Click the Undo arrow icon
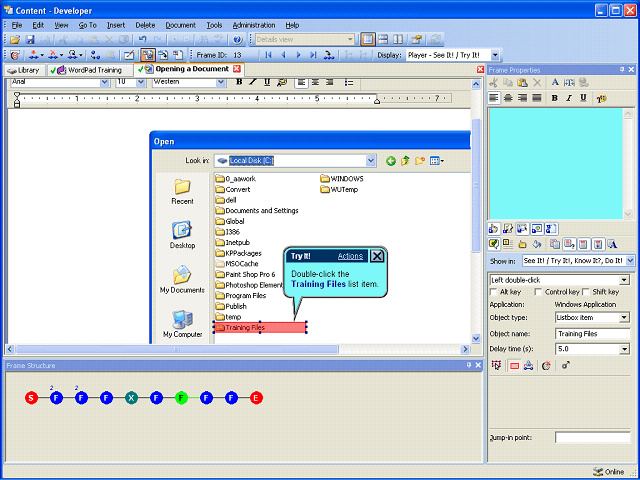Screen dimensions: 640x480 click(x=142, y=40)
